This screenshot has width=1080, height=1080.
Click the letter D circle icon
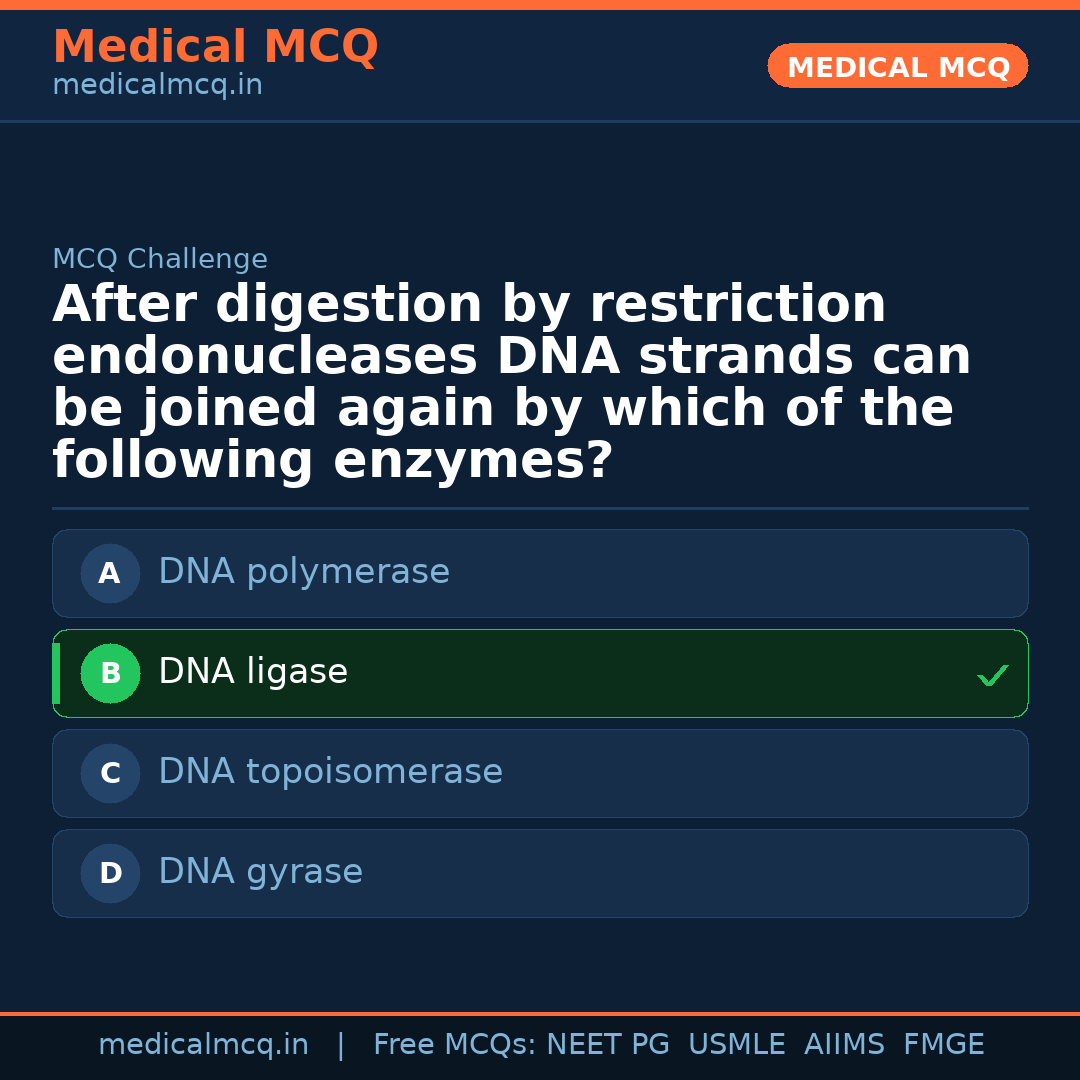click(110, 874)
